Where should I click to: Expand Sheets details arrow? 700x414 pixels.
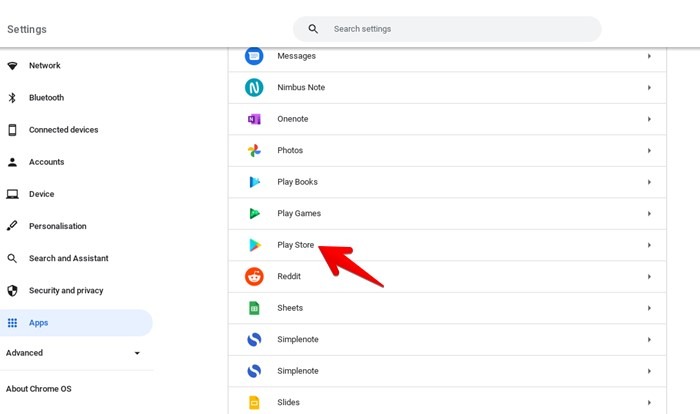click(x=649, y=308)
